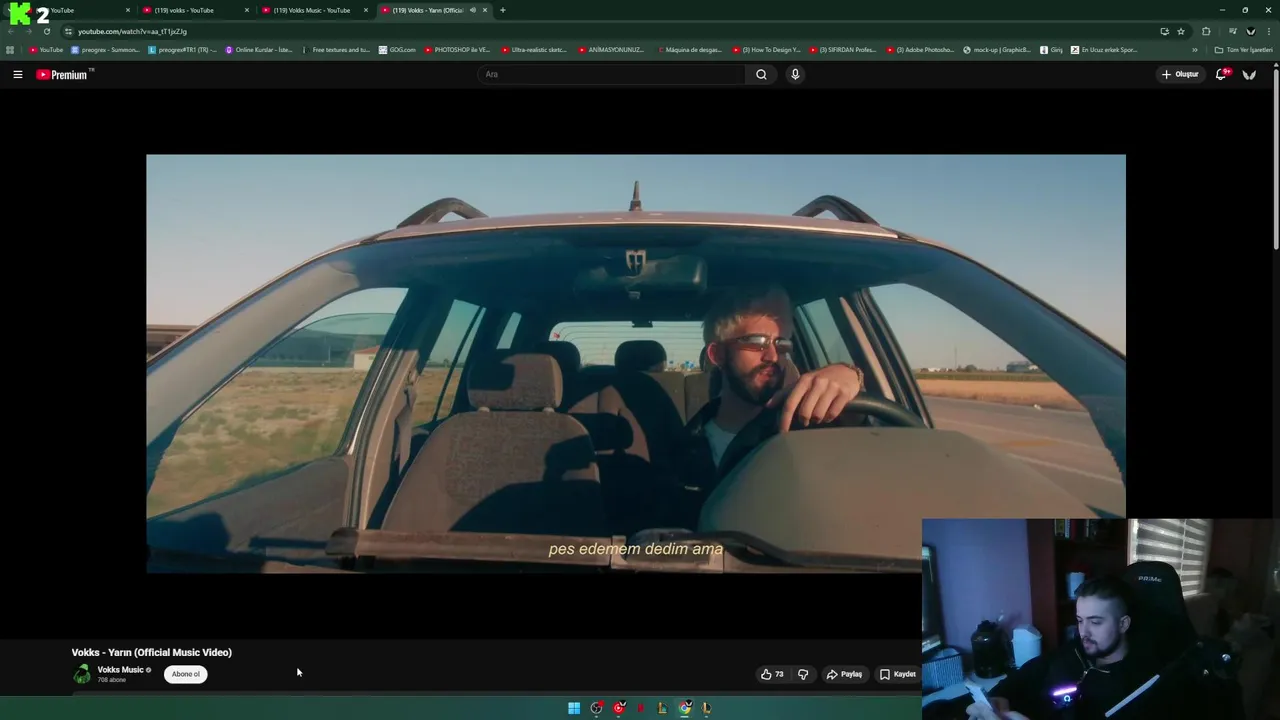Close the '(119) vokks - YouTube' tab
This screenshot has height=720, width=1280.
pos(246,10)
